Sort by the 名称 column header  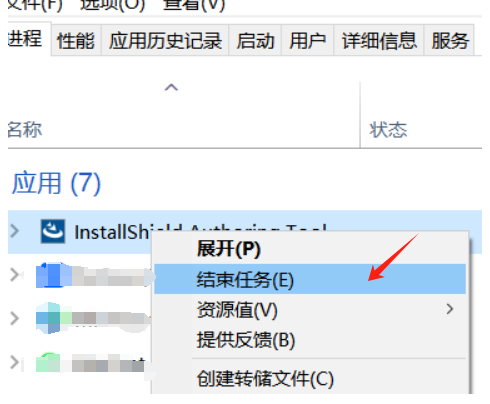coord(25,129)
